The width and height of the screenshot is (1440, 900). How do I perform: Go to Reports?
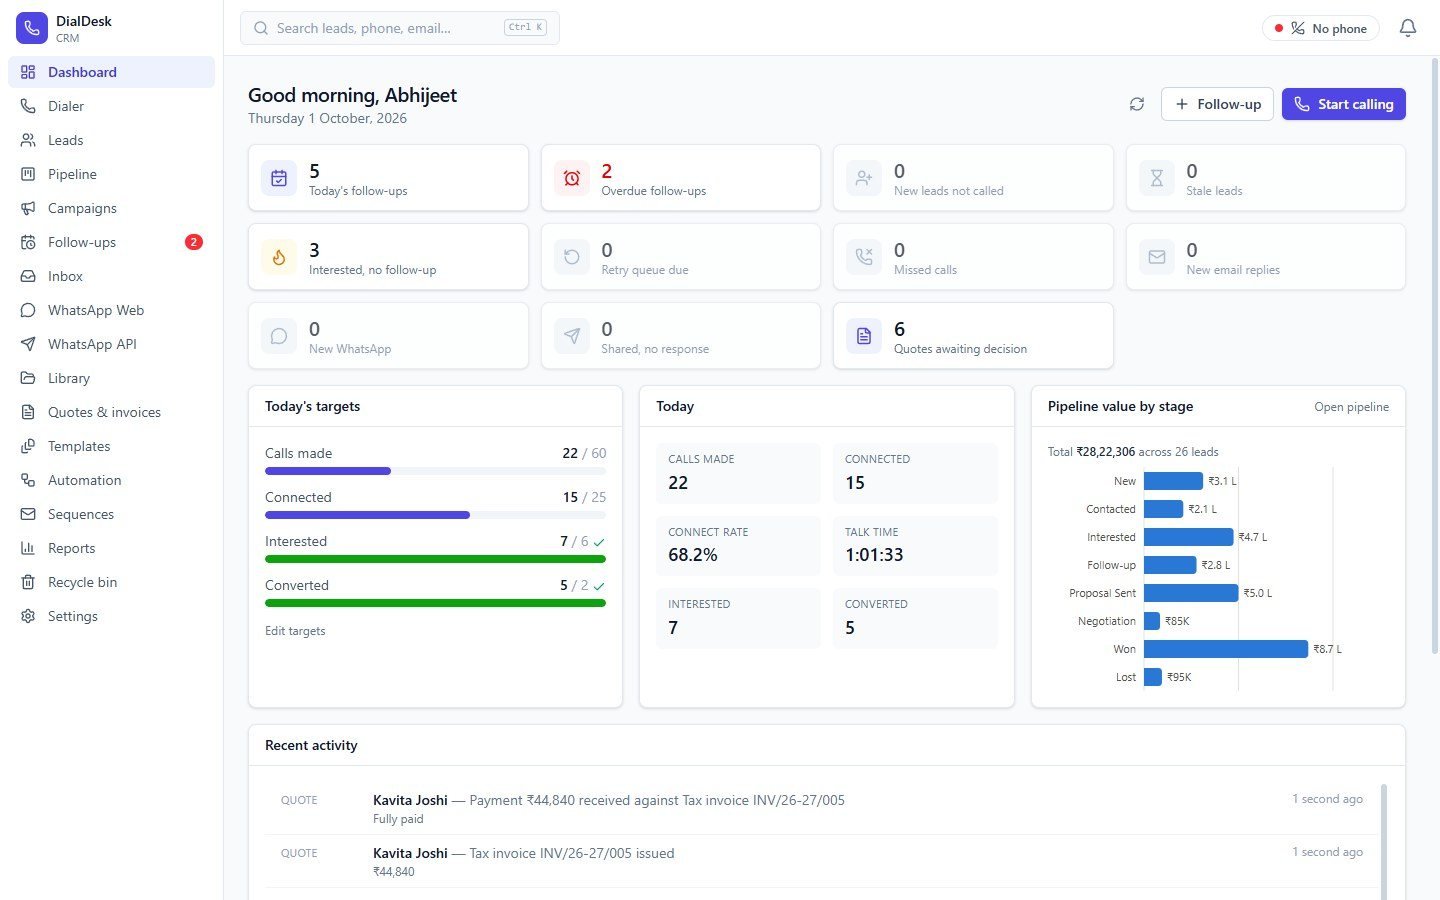(x=111, y=548)
